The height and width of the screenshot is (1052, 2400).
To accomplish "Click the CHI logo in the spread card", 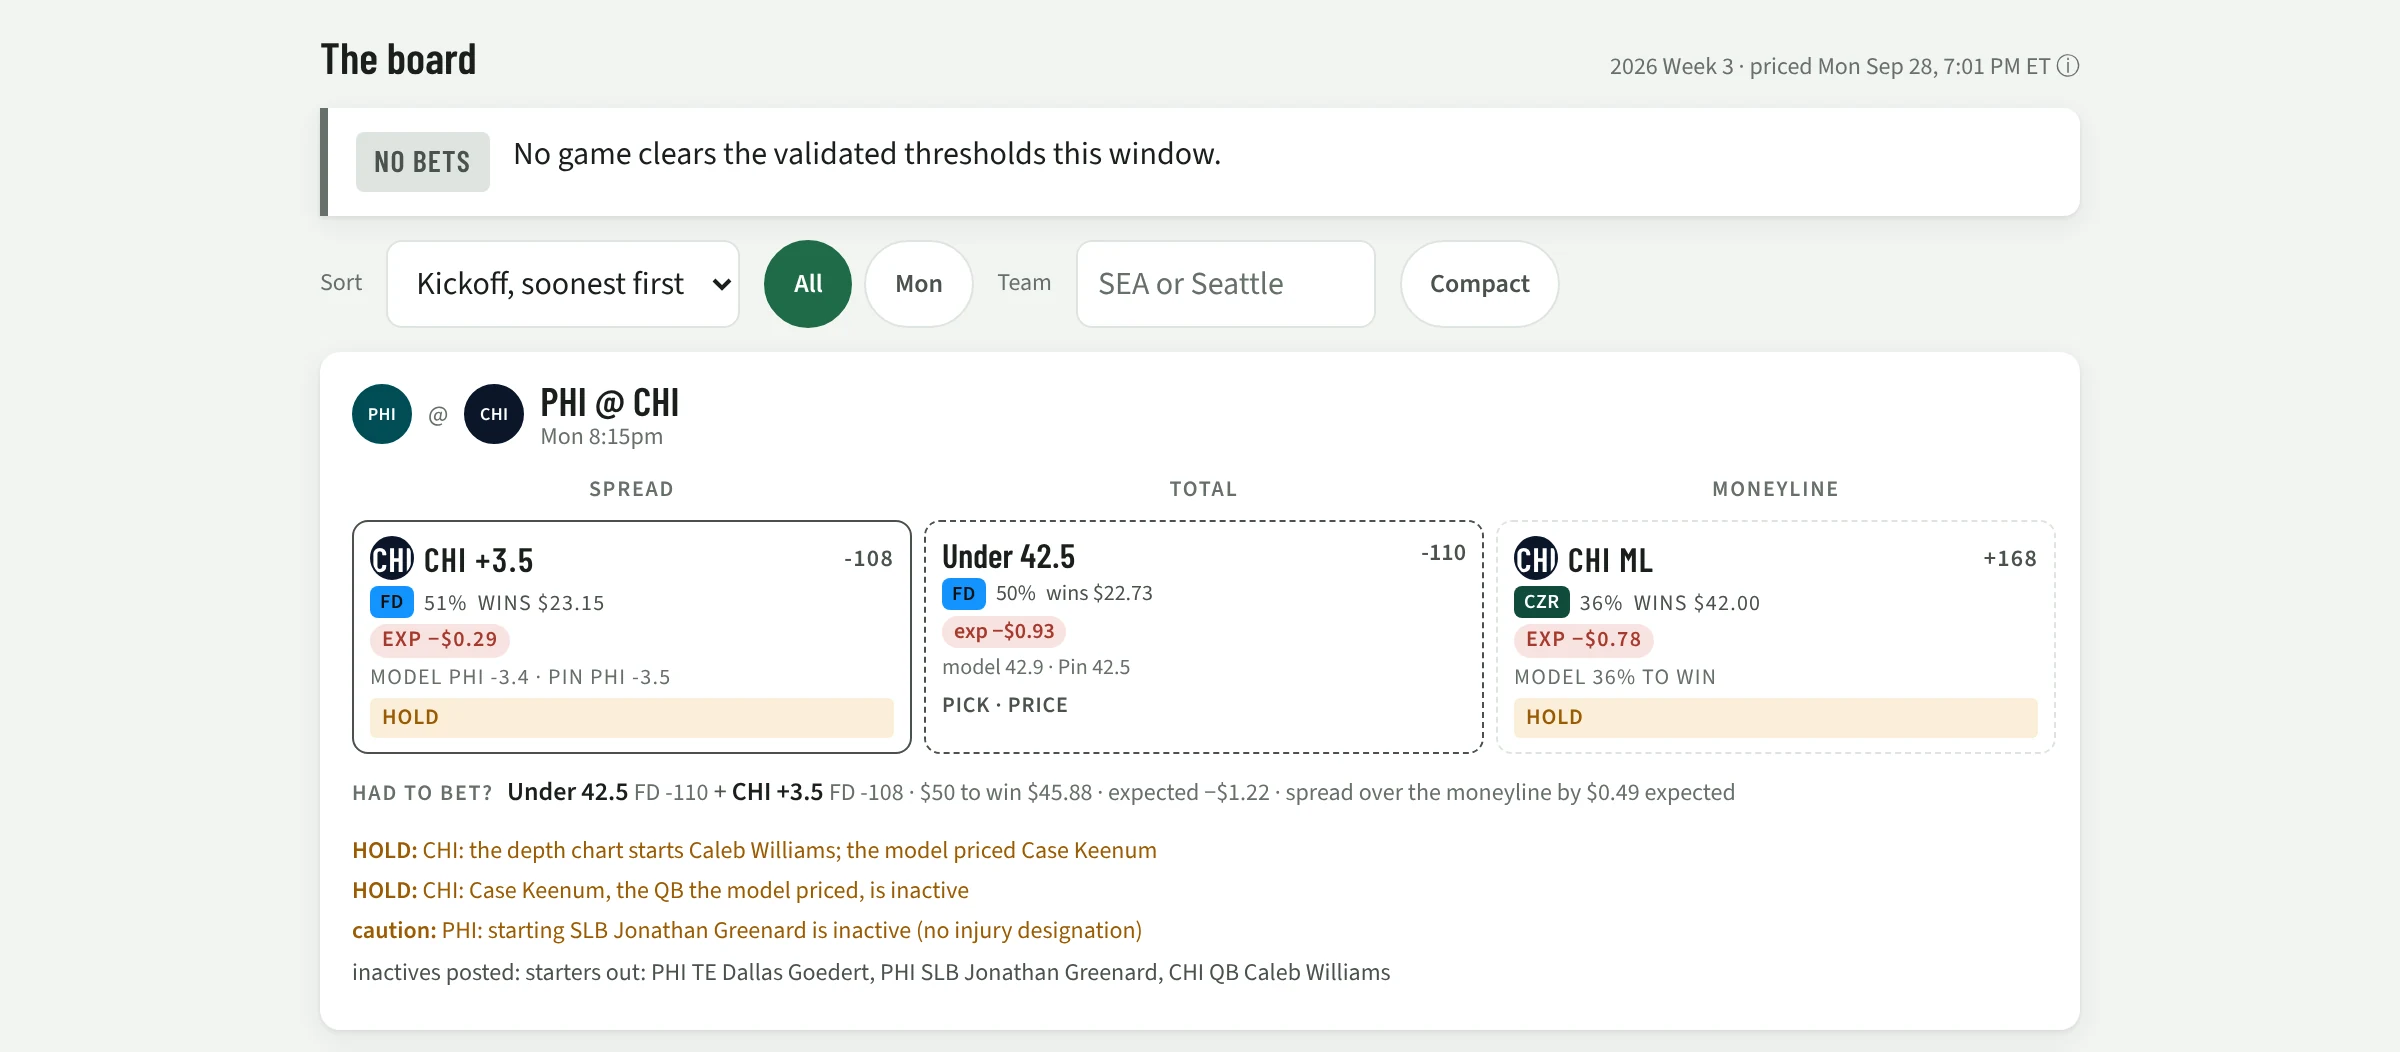I will tap(392, 559).
